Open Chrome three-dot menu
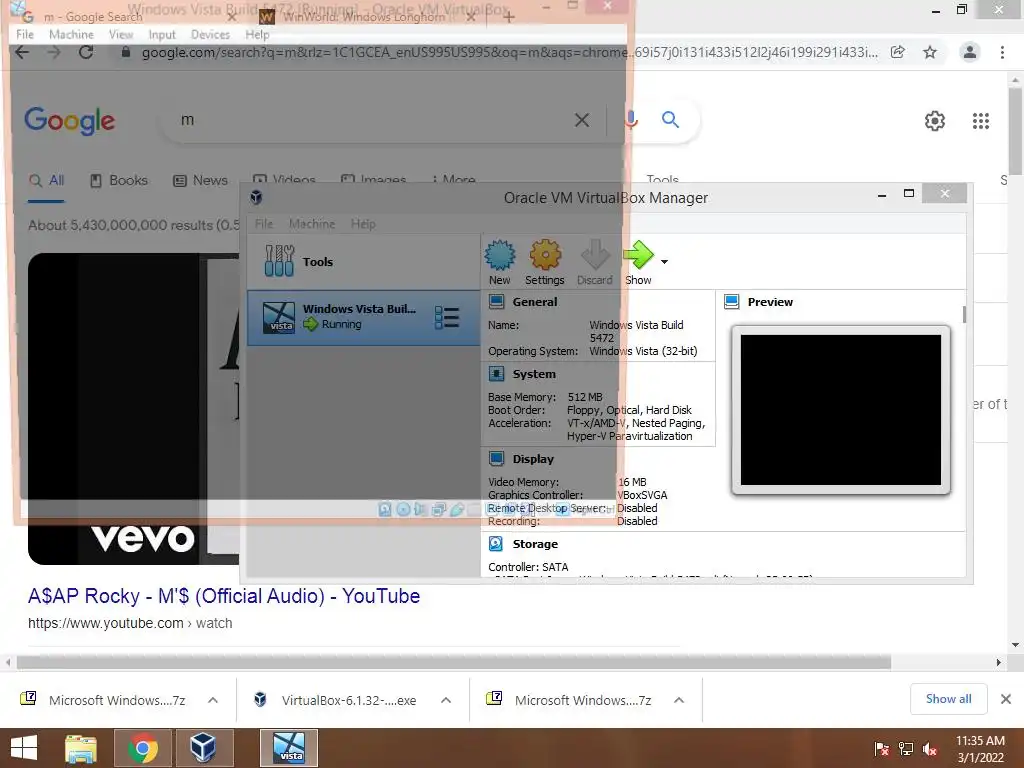 pos(1002,52)
